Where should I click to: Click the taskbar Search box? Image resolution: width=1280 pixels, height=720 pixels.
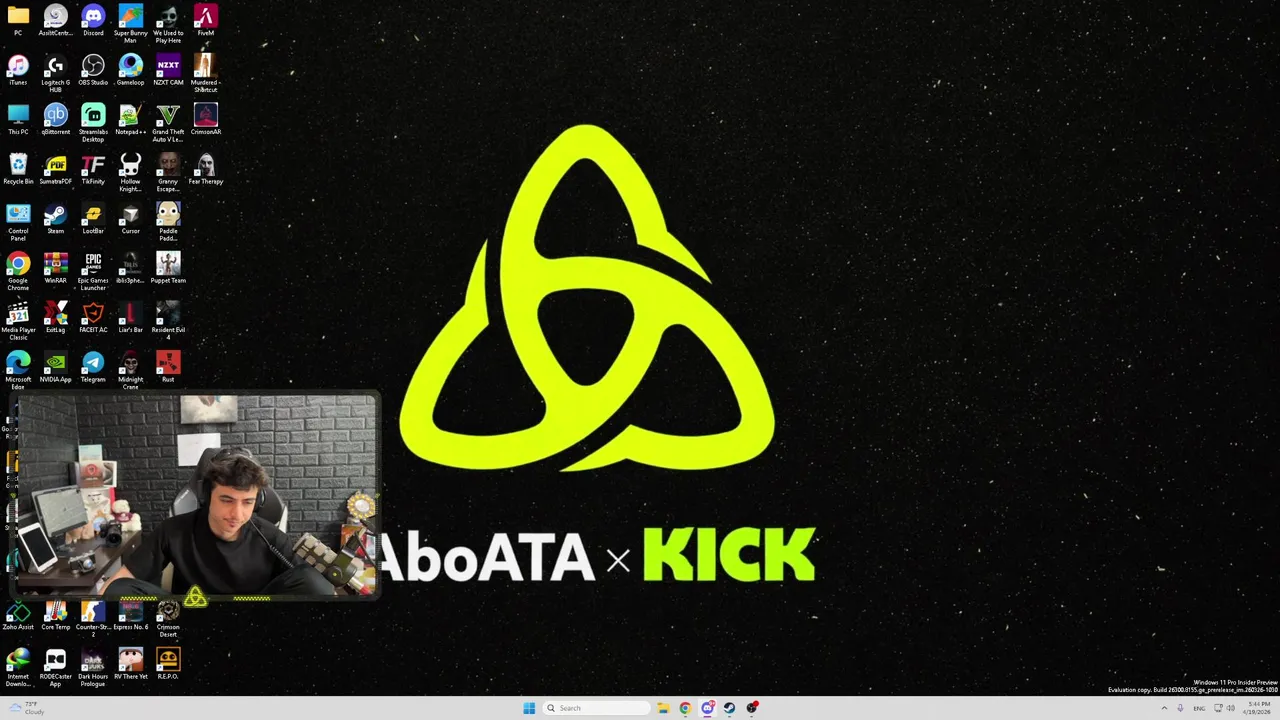[x=596, y=708]
